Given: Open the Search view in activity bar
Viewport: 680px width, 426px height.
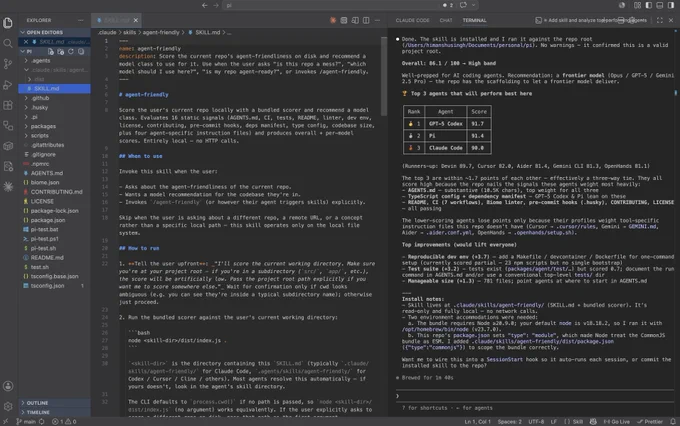Looking at the screenshot, I should (8, 43).
